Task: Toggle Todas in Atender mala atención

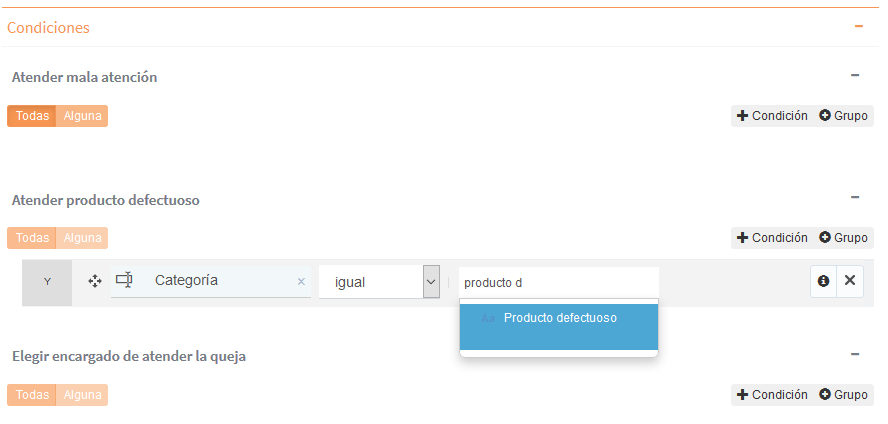Action: click(x=32, y=116)
